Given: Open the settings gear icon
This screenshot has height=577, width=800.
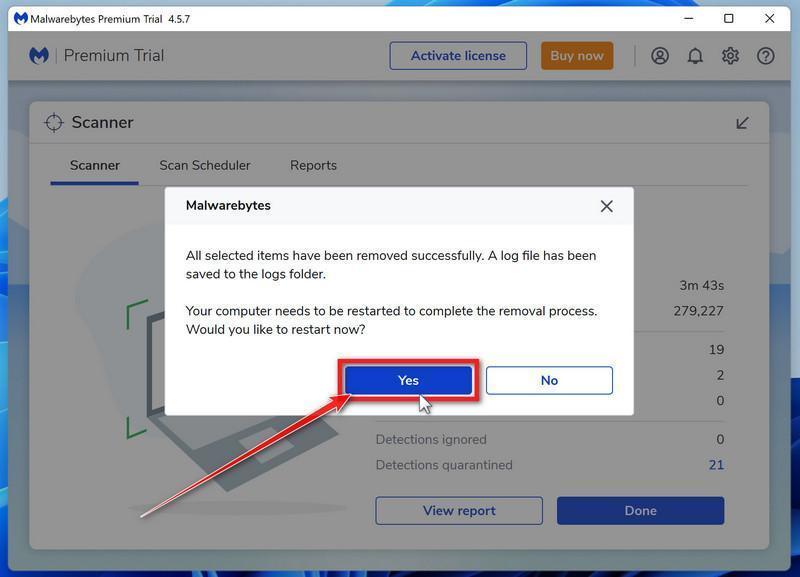Looking at the screenshot, I should click(730, 56).
